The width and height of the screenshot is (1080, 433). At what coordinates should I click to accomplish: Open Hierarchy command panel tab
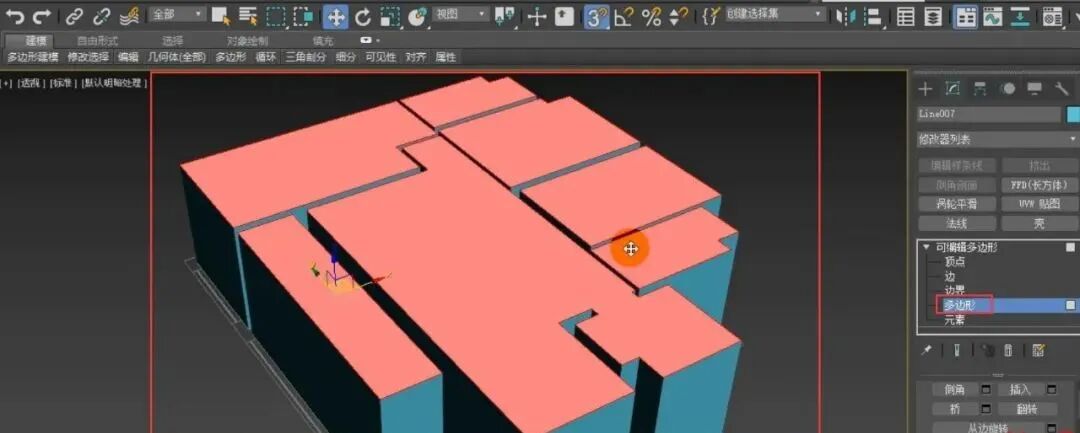[979, 89]
